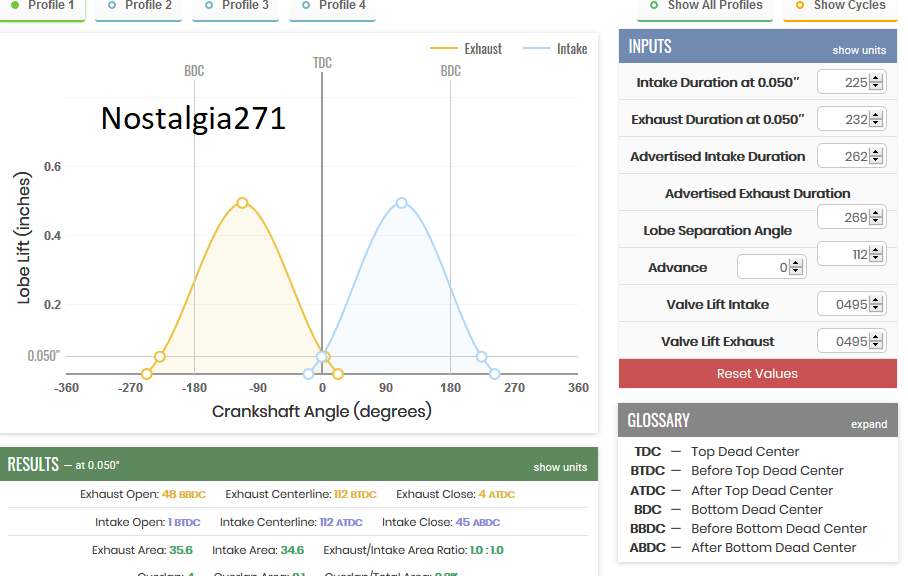Go to the Profile 4 tab
Screen dimensions: 908x576
(x=333, y=7)
